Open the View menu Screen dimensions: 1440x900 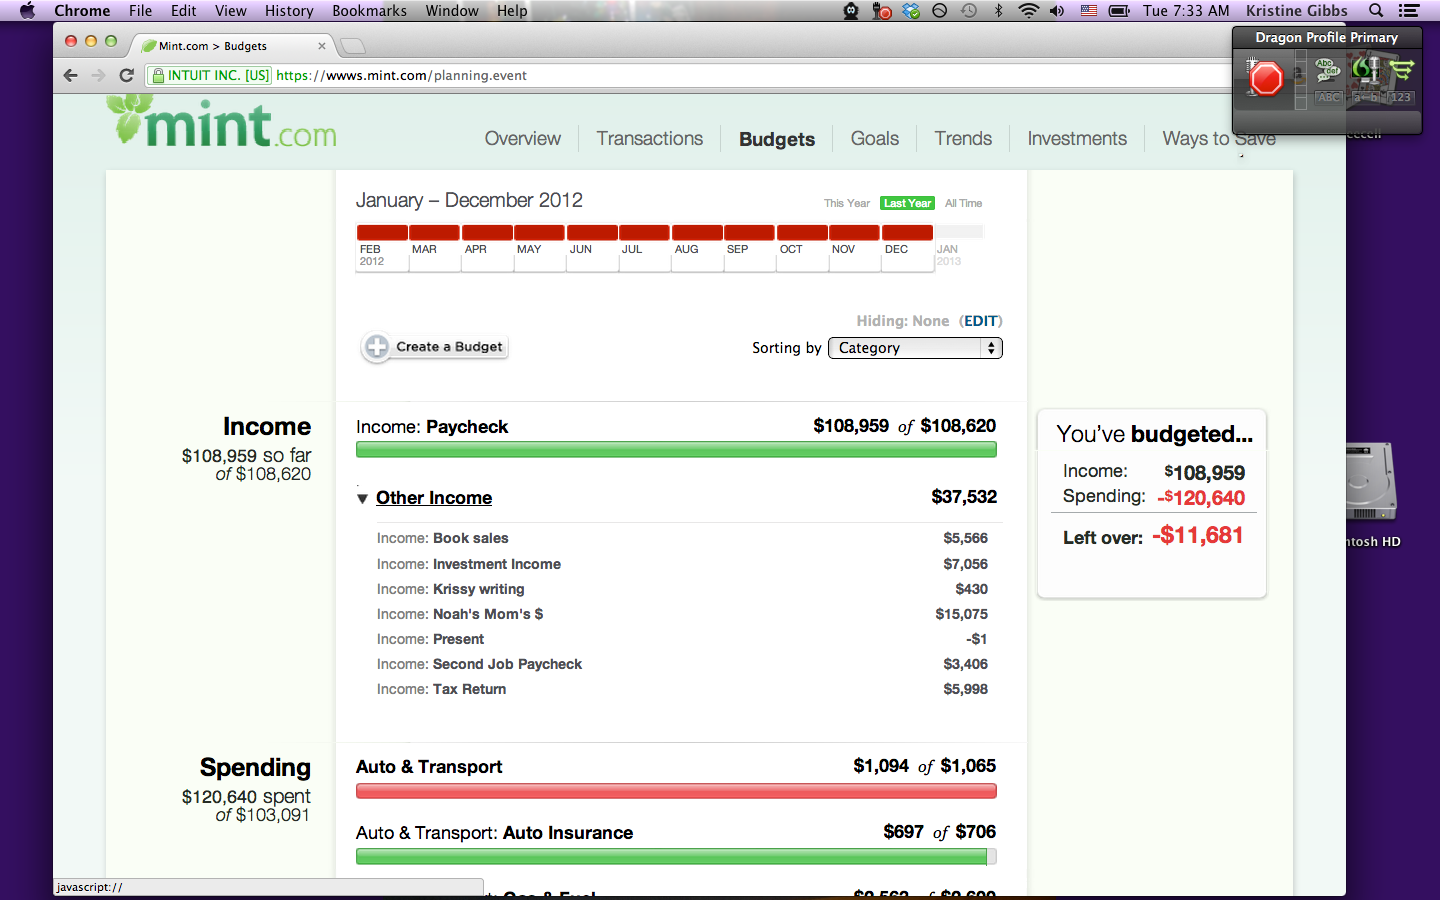pos(230,11)
